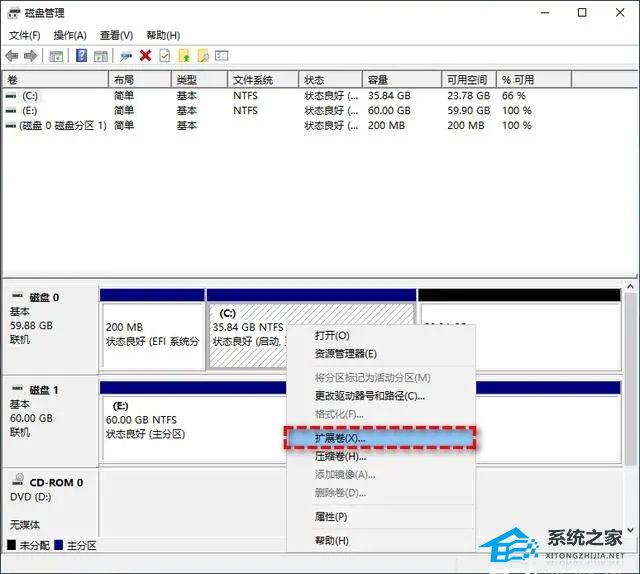Click the show/hide console tree icon
The height and width of the screenshot is (574, 640).
point(56,56)
